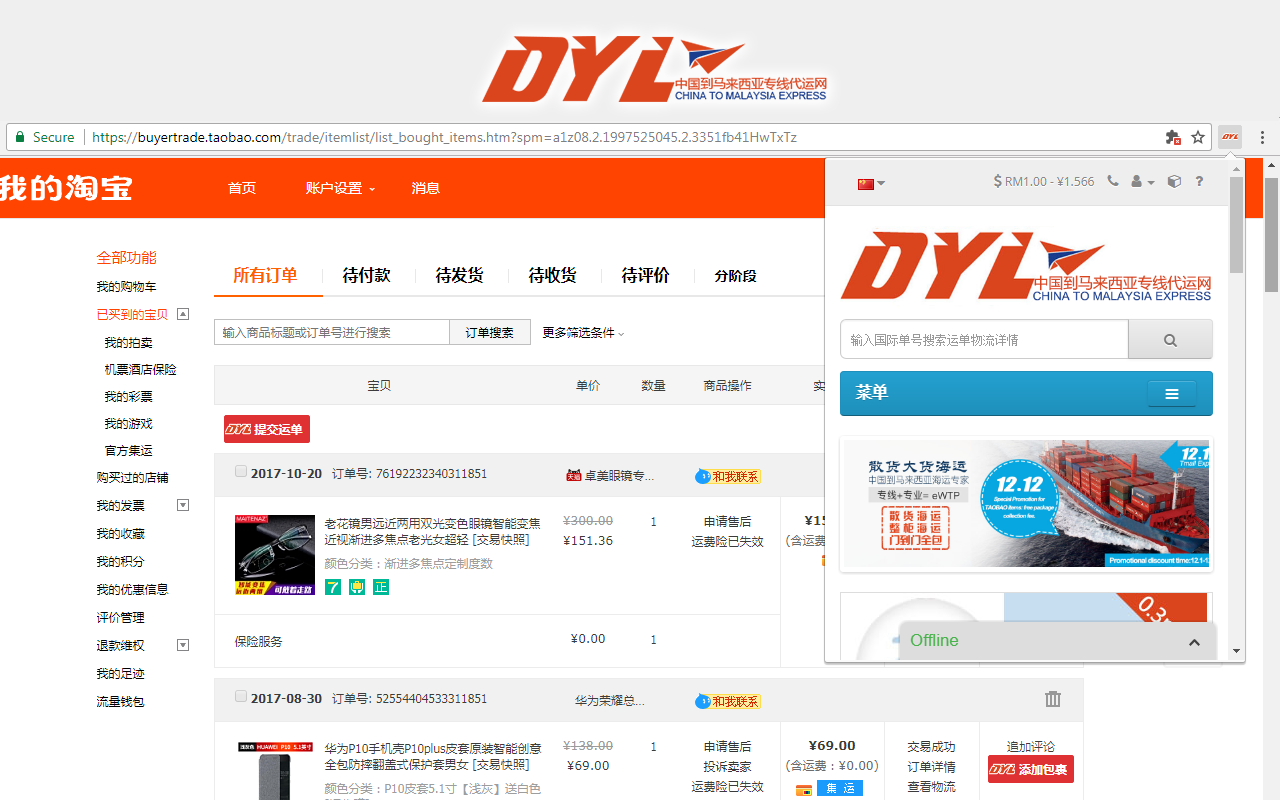Click the DYL 提交运单 button

[x=267, y=429]
